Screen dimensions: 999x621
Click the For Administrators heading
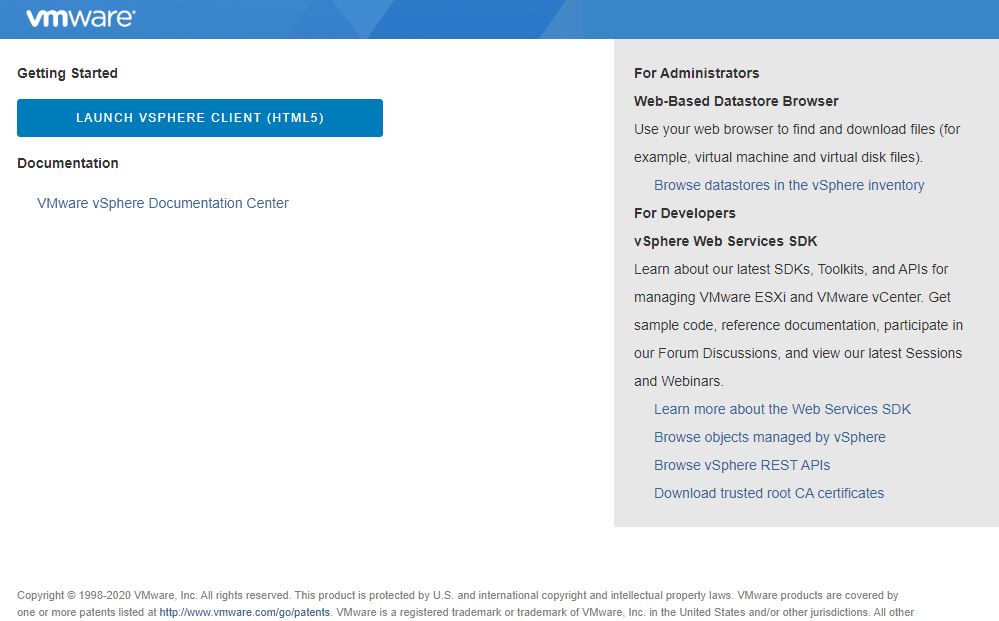696,73
